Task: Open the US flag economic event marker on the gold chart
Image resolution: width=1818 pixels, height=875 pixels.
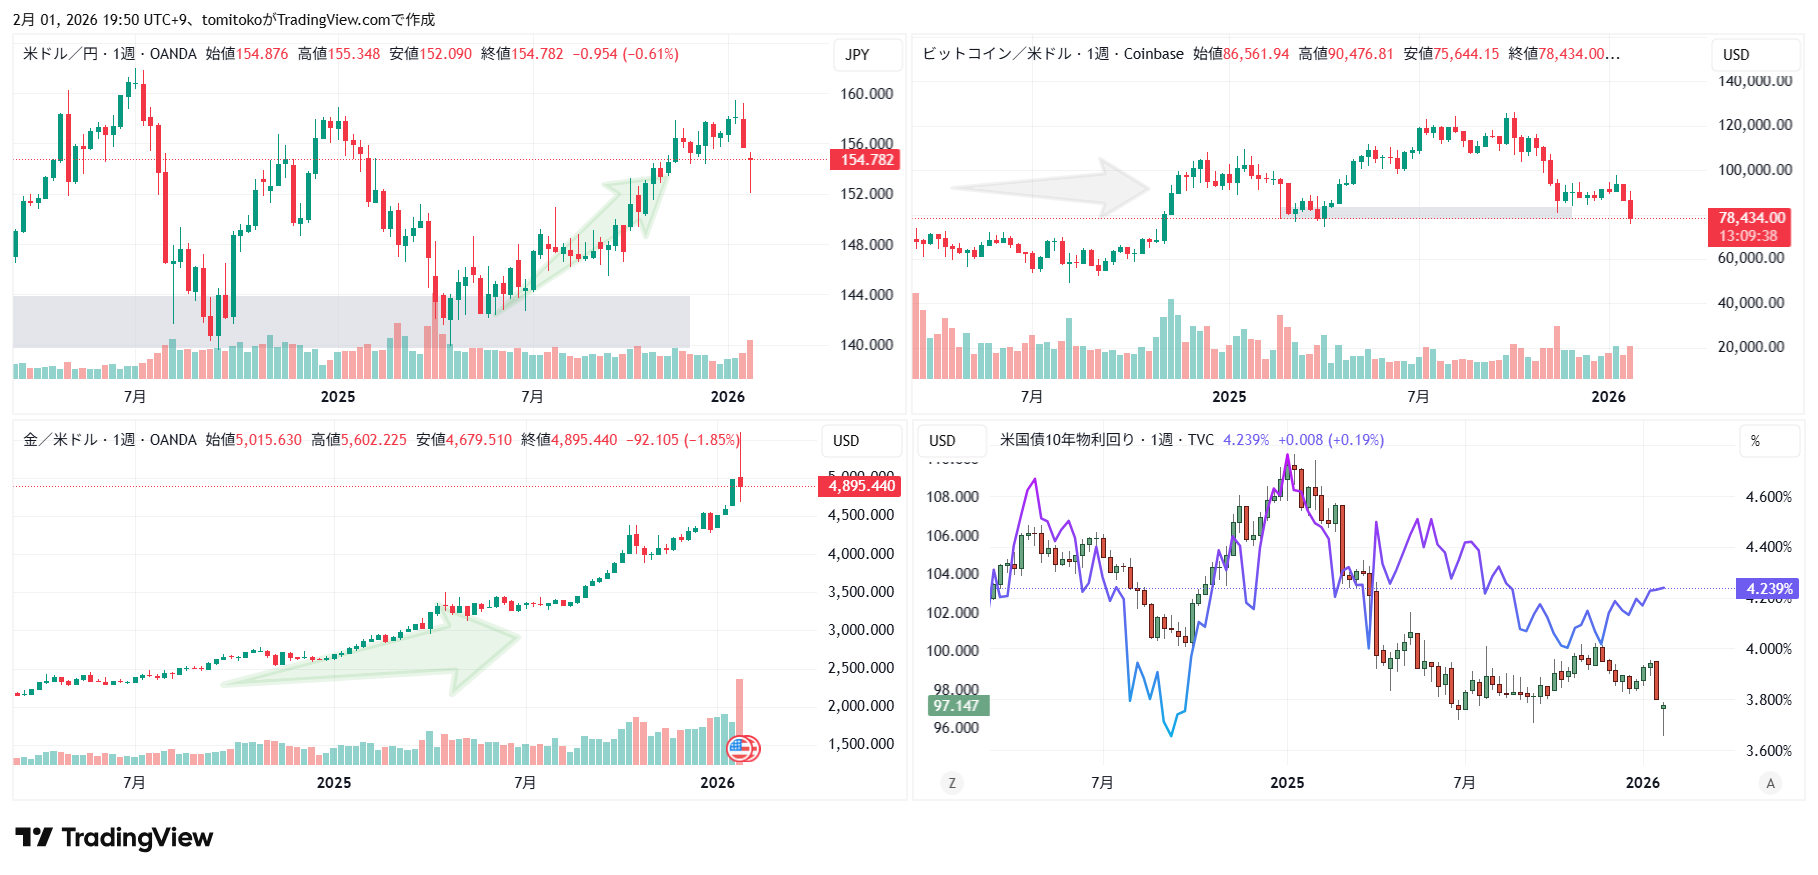Action: 742,747
